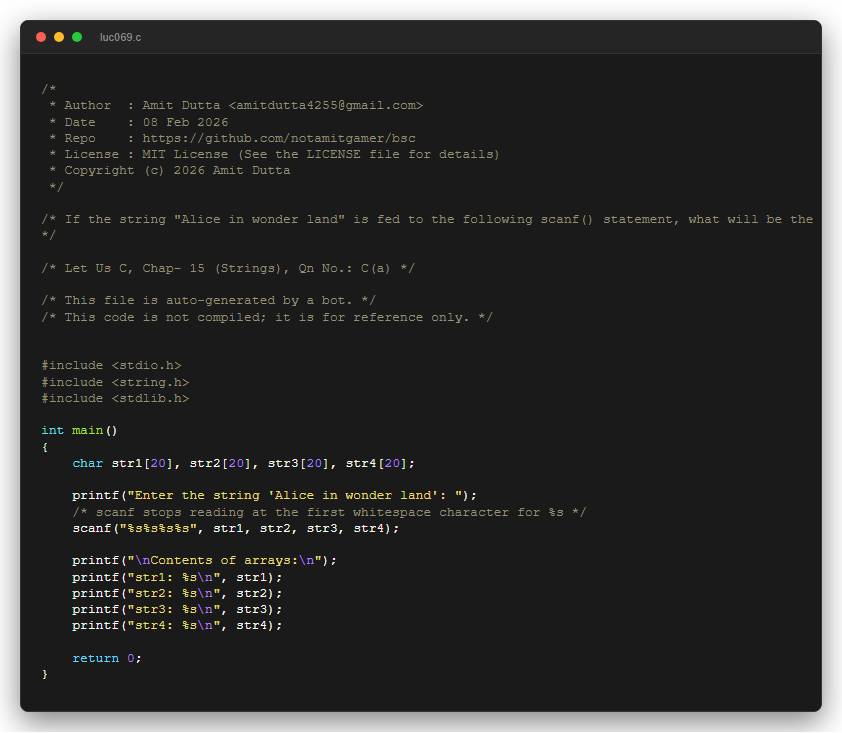Click the printf 'Contents of arrays' line
842x733 pixels.
click(205, 560)
